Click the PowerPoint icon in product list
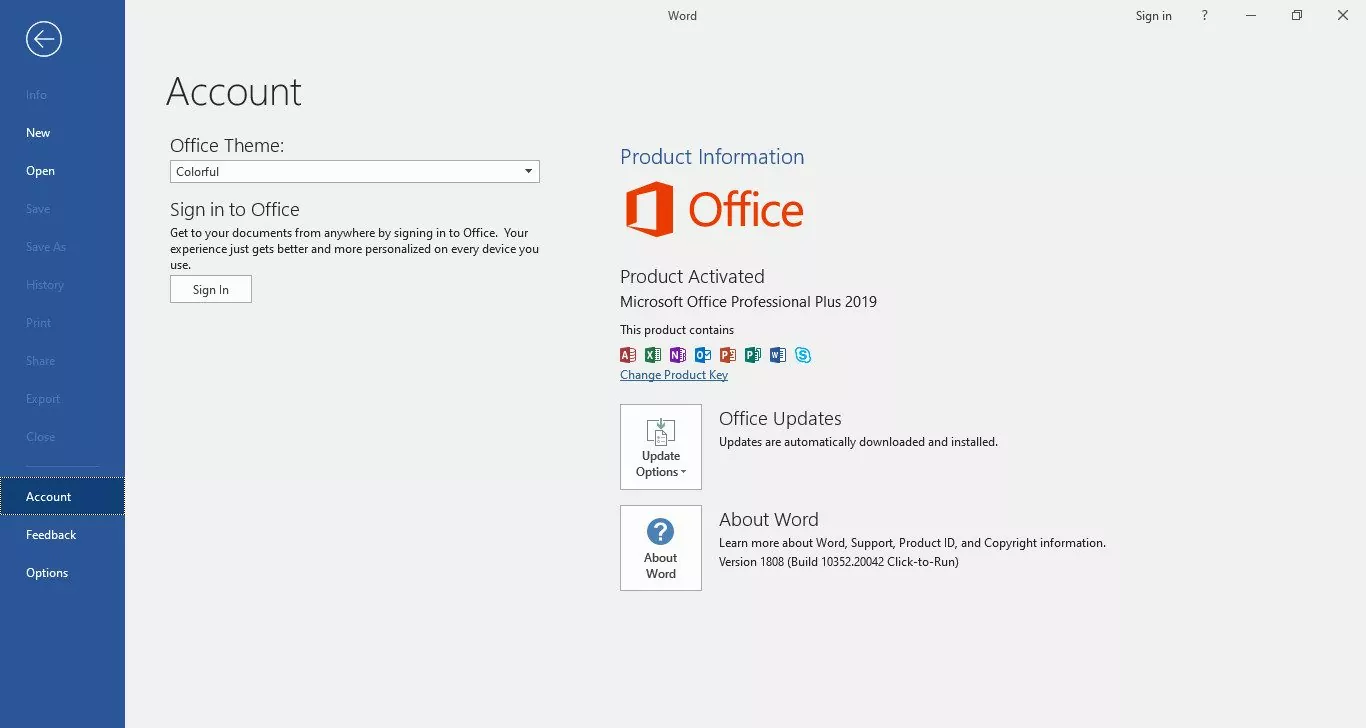1366x728 pixels. (x=728, y=355)
